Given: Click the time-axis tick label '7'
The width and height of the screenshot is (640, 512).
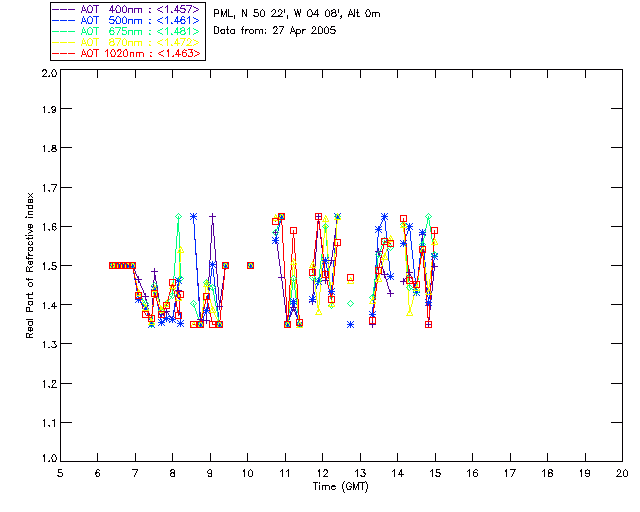Looking at the screenshot, I should point(135,473).
